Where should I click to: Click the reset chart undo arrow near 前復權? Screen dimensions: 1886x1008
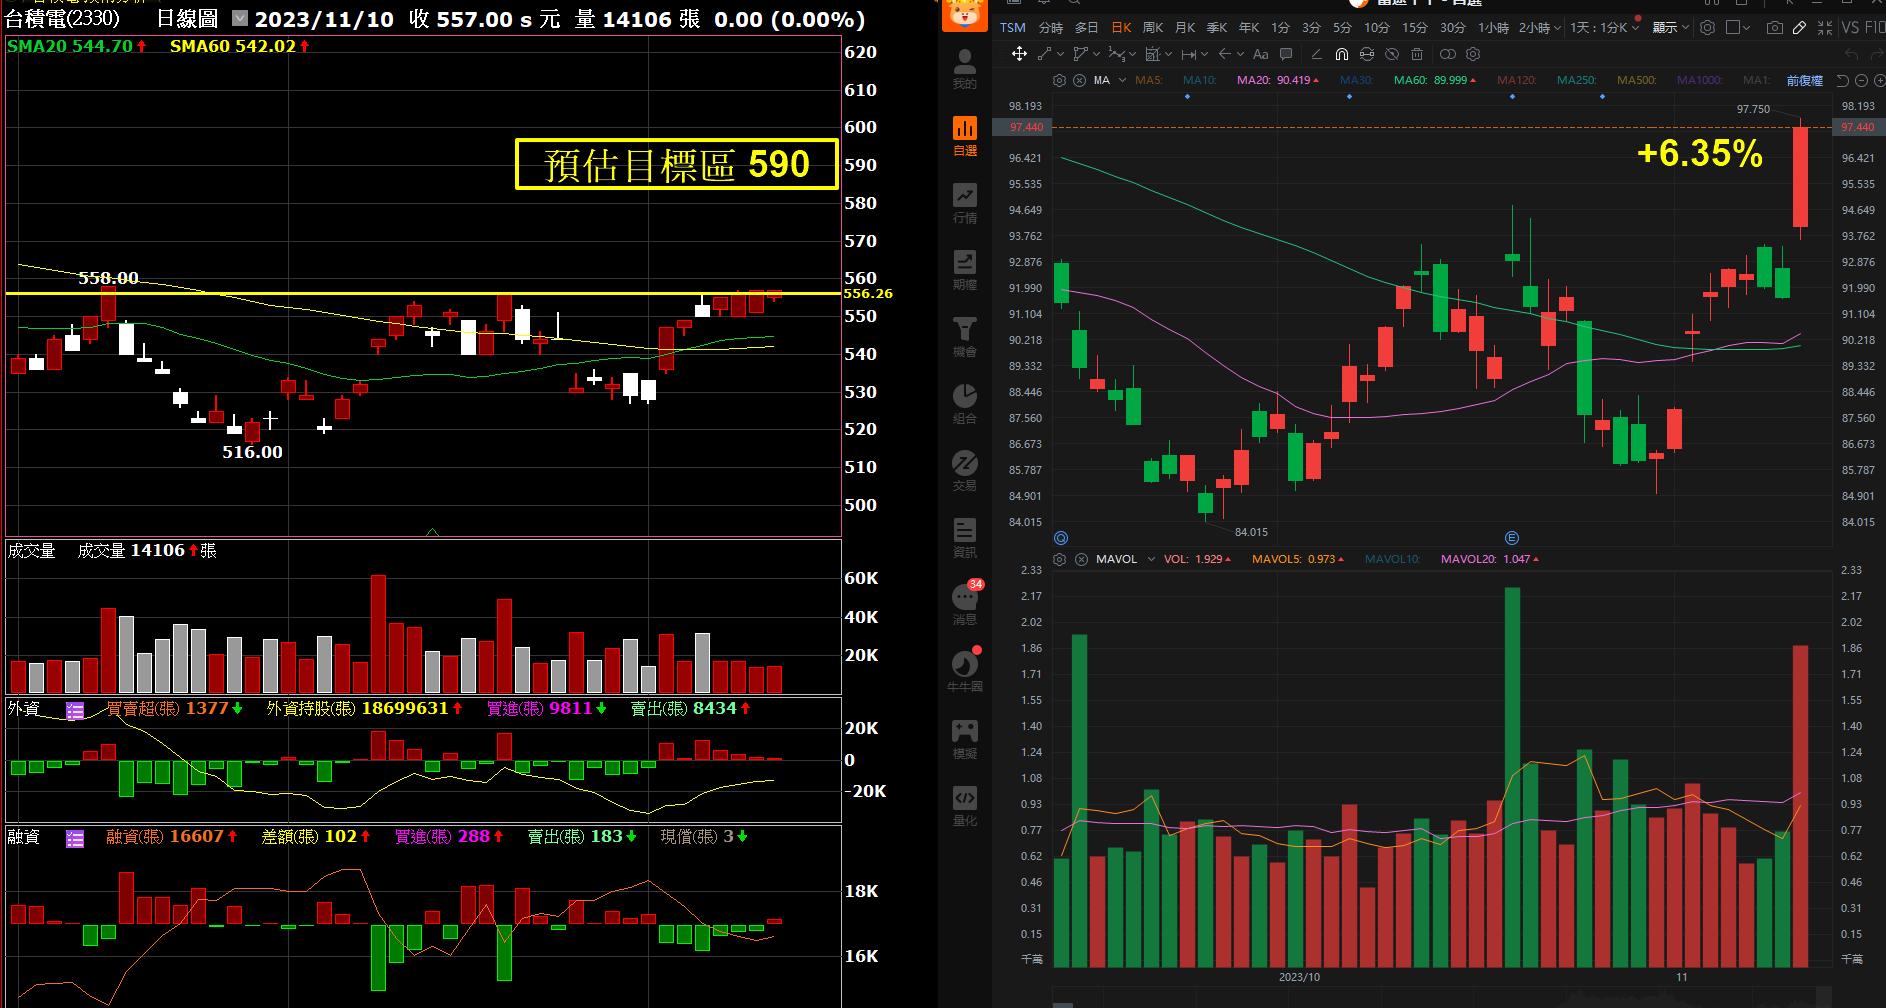pyautogui.click(x=1843, y=80)
